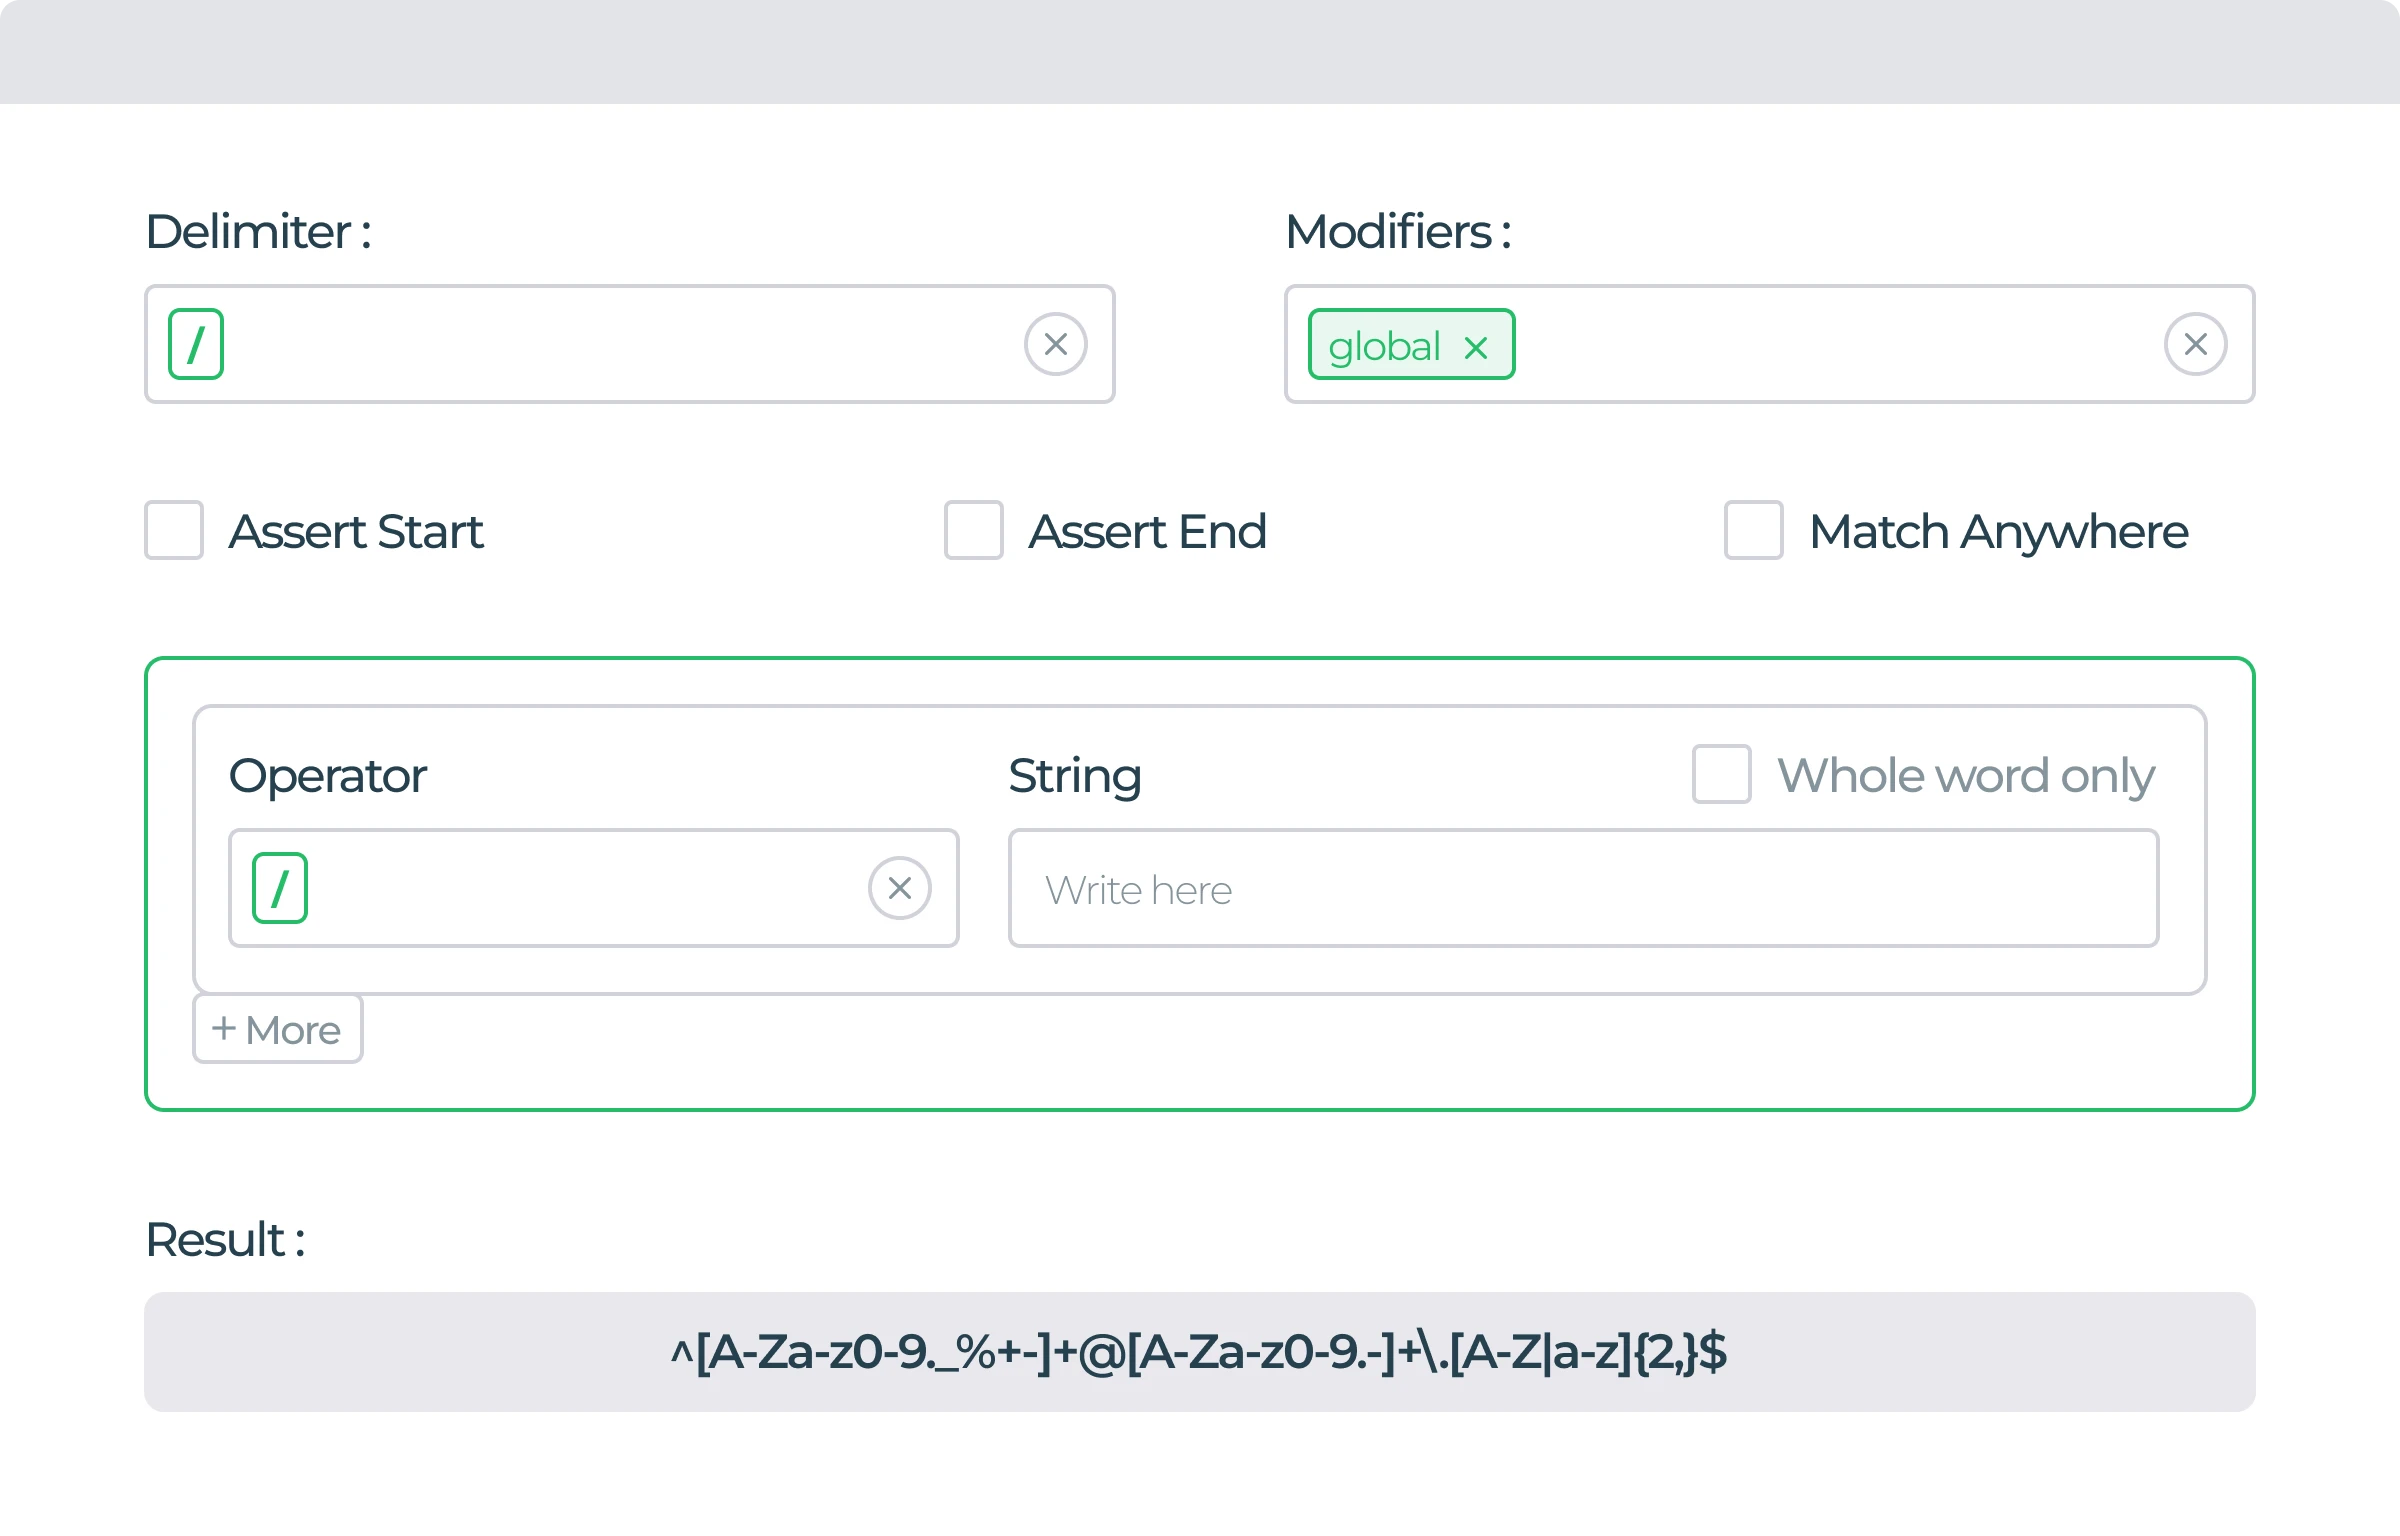Viewport: 2400px width, 1536px height.
Task: Remove the global modifier tag via its X
Action: [x=1476, y=347]
